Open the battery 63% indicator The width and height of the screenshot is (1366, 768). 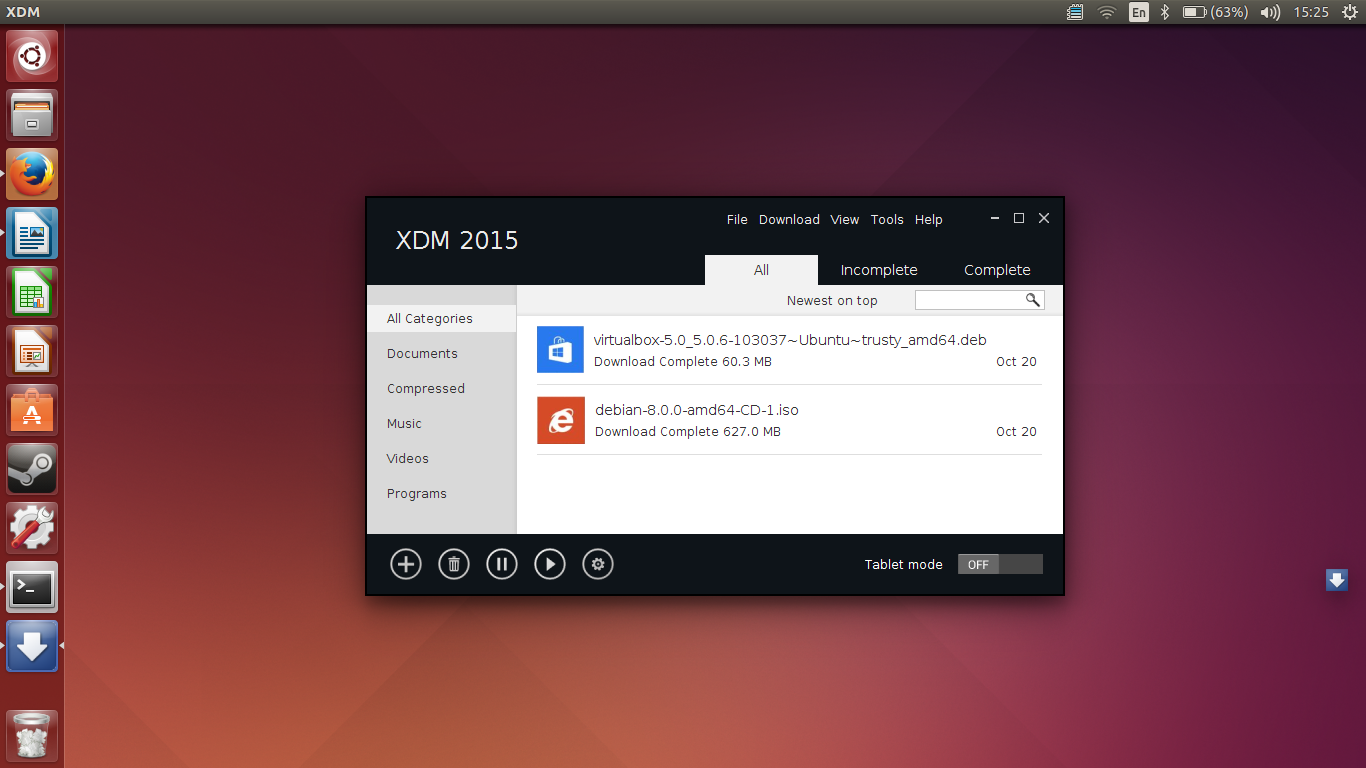1215,12
